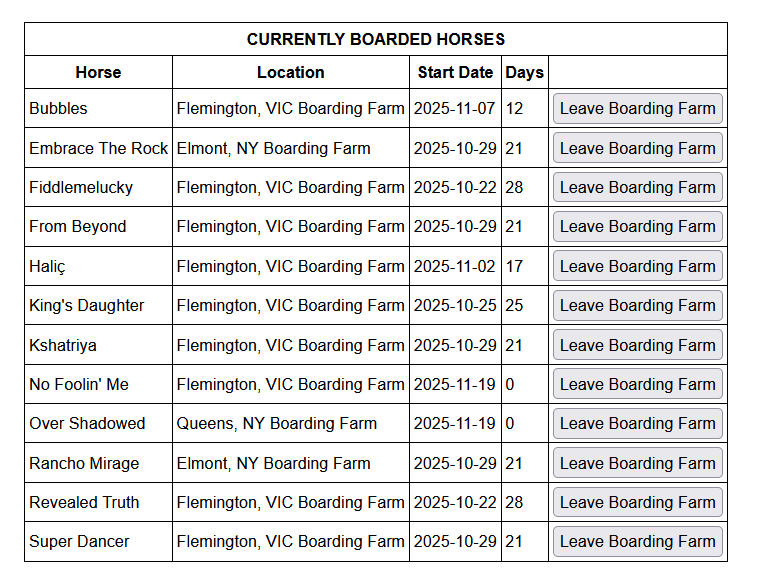Click Leave Boarding Farm for Bubbles

pos(637,108)
